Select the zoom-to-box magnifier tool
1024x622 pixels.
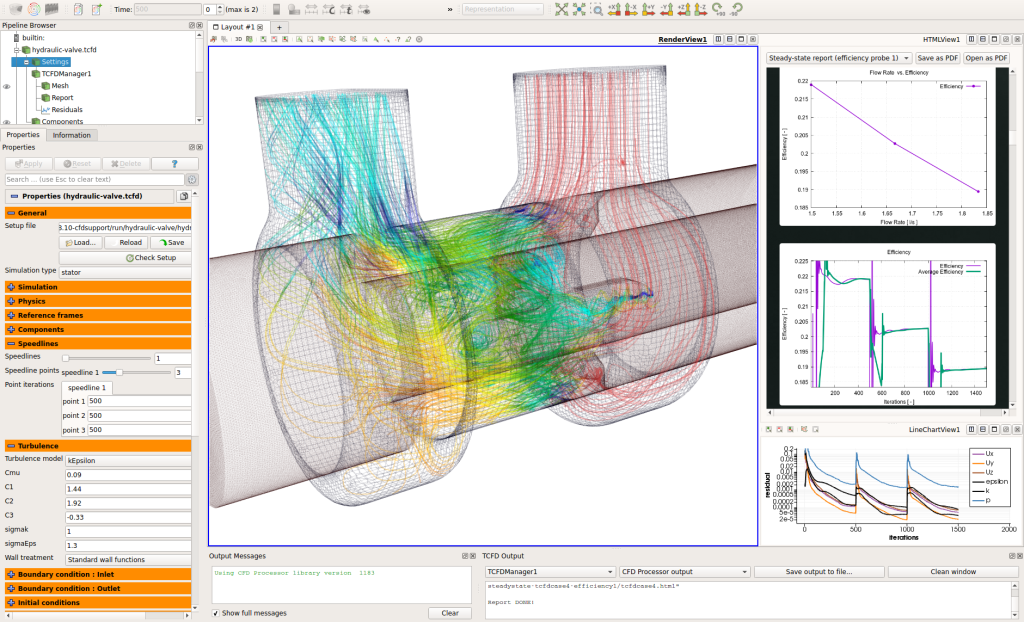pos(598,8)
